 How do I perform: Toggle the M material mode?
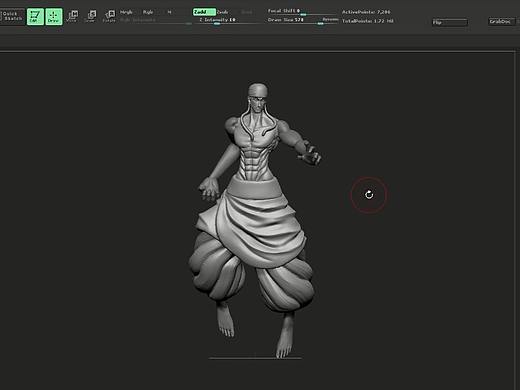pyautogui.click(x=169, y=12)
